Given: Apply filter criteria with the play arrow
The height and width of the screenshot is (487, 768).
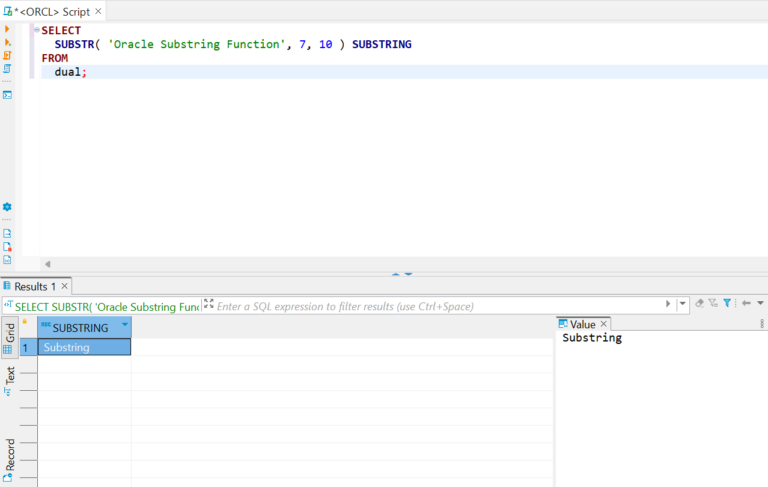Looking at the screenshot, I should [668, 304].
